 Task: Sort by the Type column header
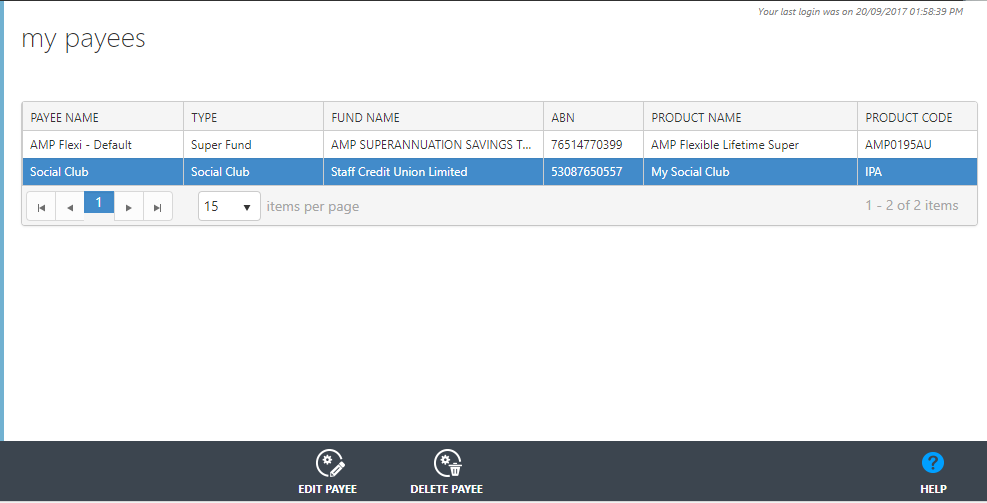(x=254, y=117)
